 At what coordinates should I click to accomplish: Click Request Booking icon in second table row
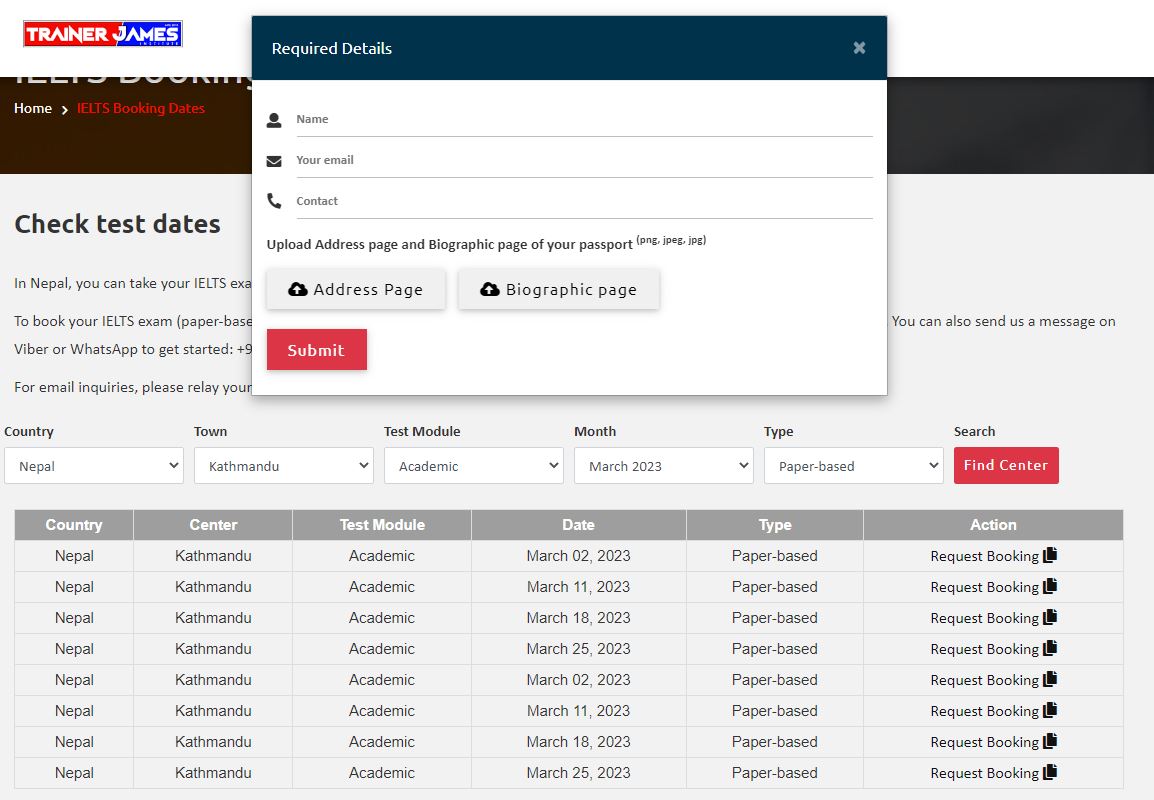[x=1050, y=586]
